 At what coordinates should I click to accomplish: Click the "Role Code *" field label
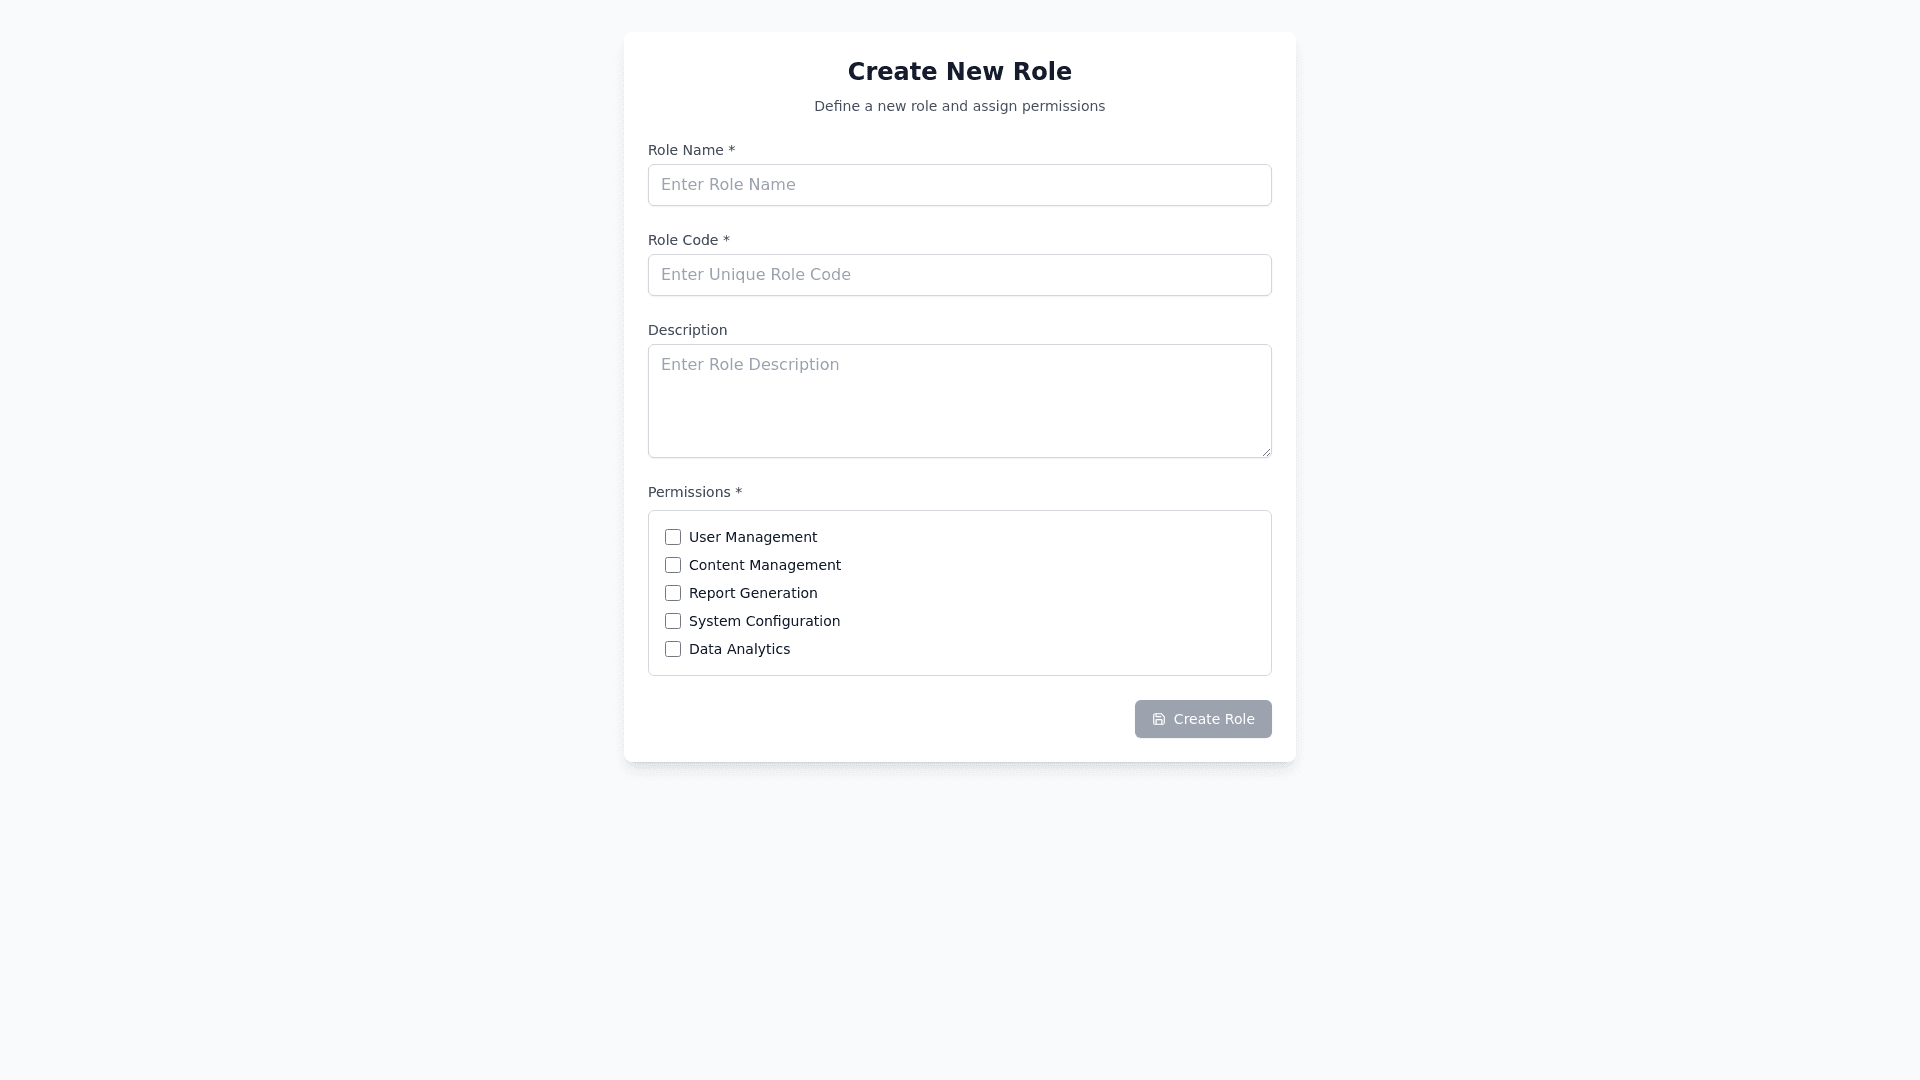[x=689, y=240]
